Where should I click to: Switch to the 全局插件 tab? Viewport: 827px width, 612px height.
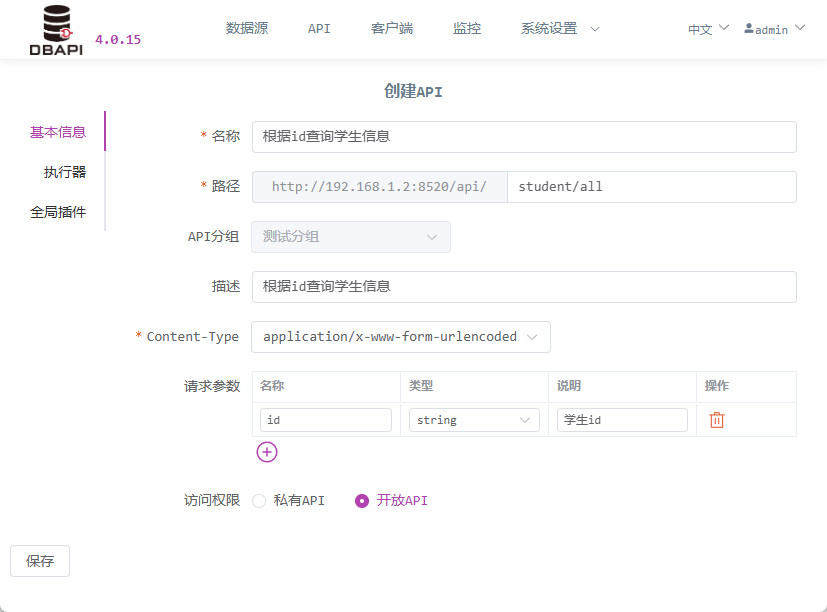(58, 212)
